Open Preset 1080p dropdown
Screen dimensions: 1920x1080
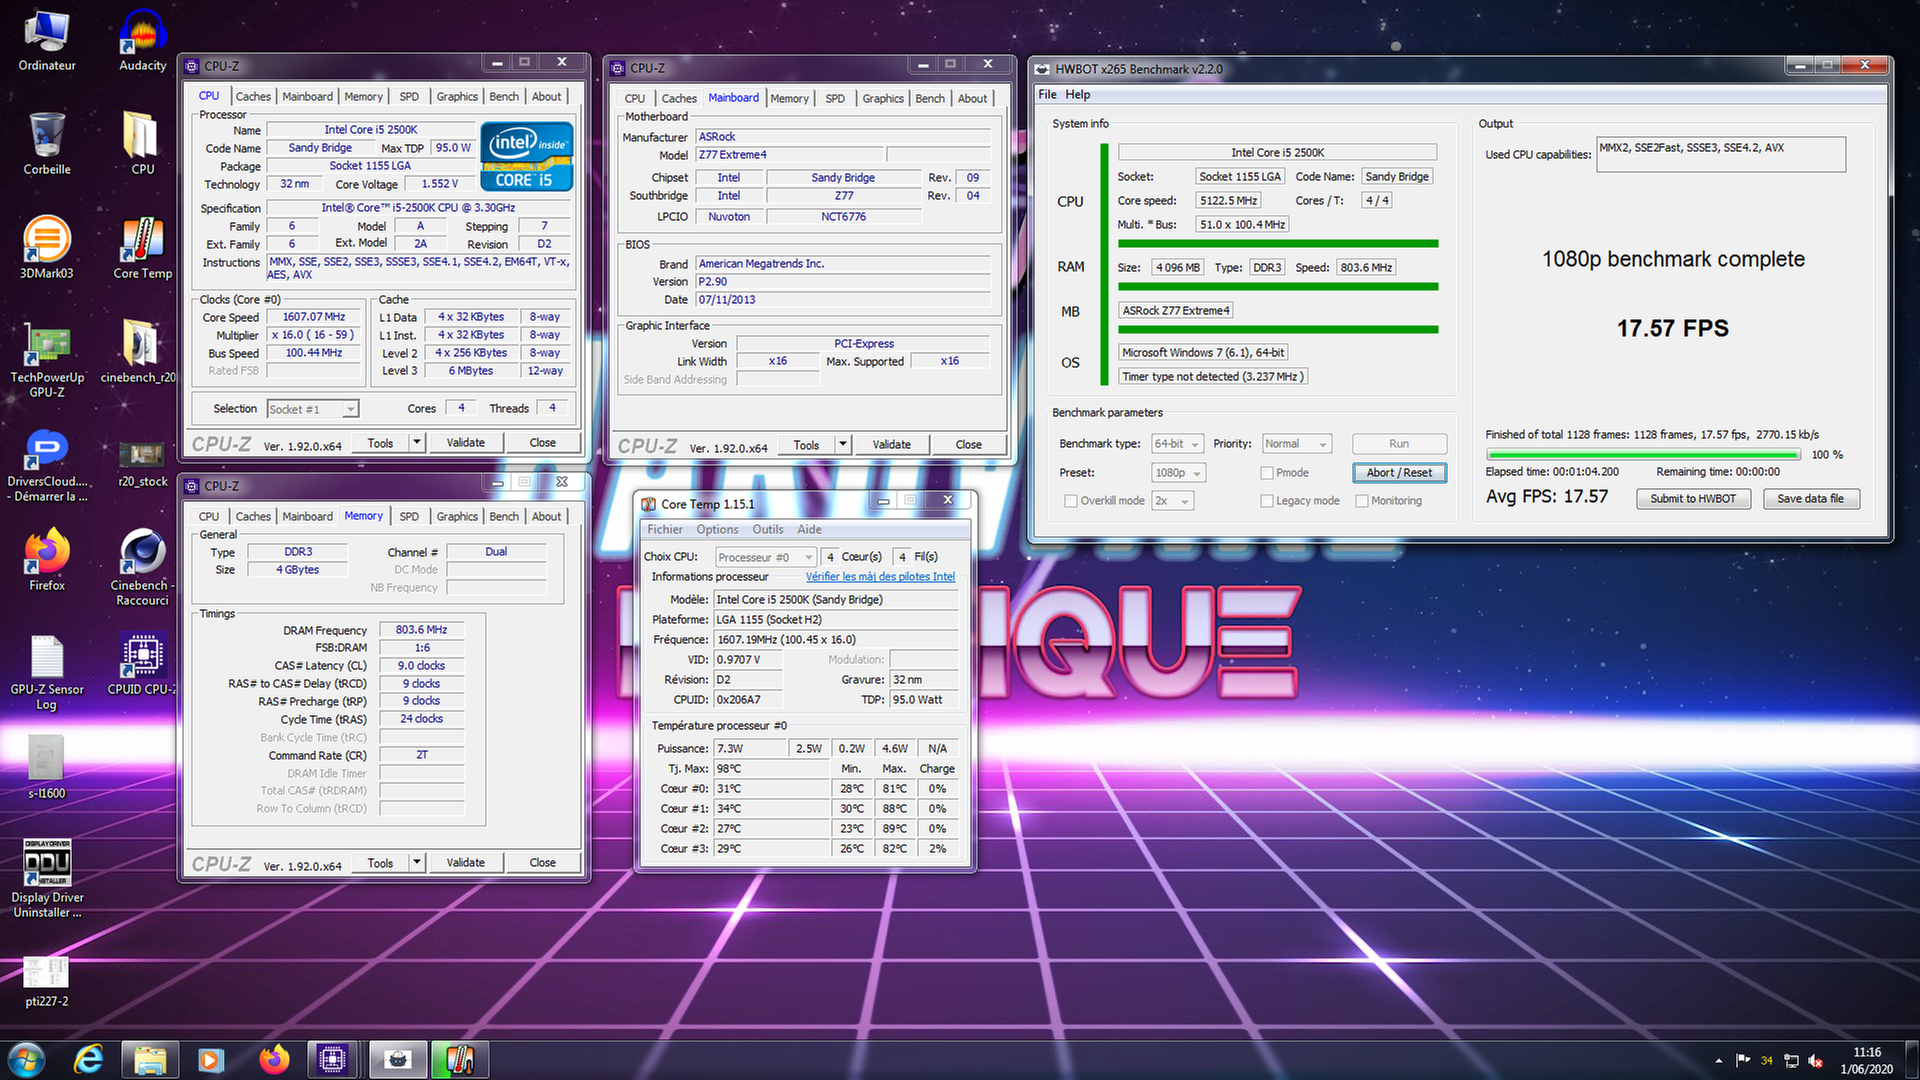[1179, 473]
